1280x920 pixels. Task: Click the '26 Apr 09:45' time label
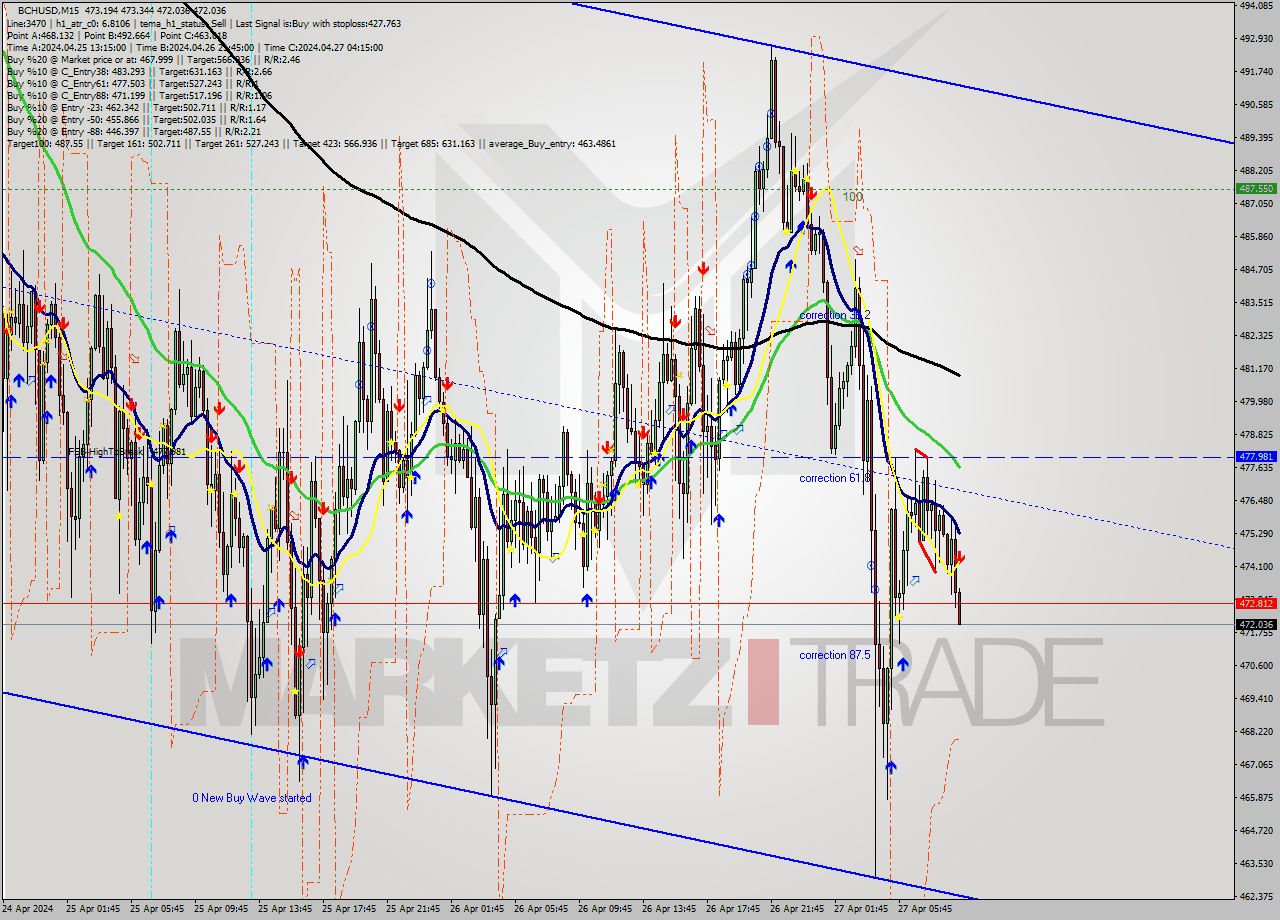tap(606, 910)
